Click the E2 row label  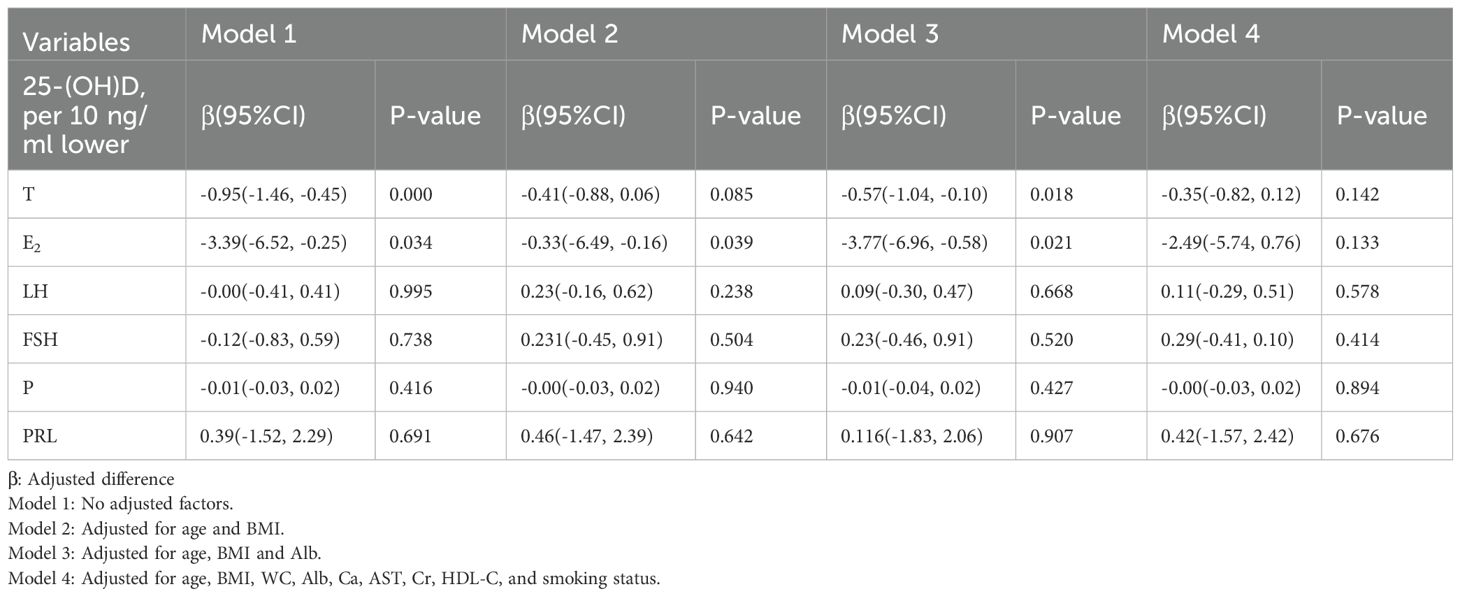32,241
